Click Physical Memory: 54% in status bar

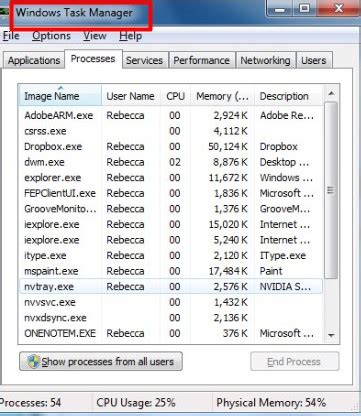271,403
